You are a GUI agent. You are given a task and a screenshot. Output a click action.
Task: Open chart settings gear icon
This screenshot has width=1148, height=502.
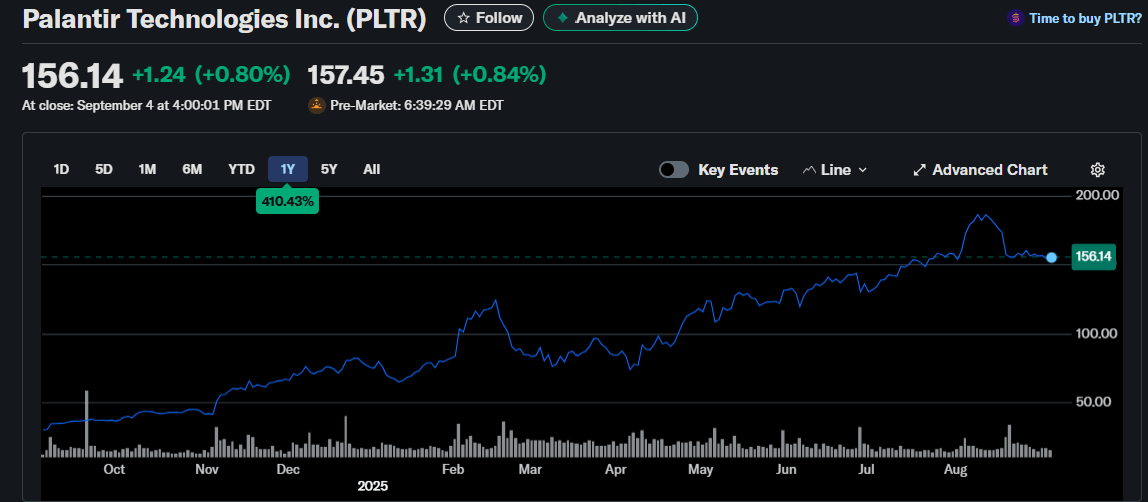(1097, 170)
